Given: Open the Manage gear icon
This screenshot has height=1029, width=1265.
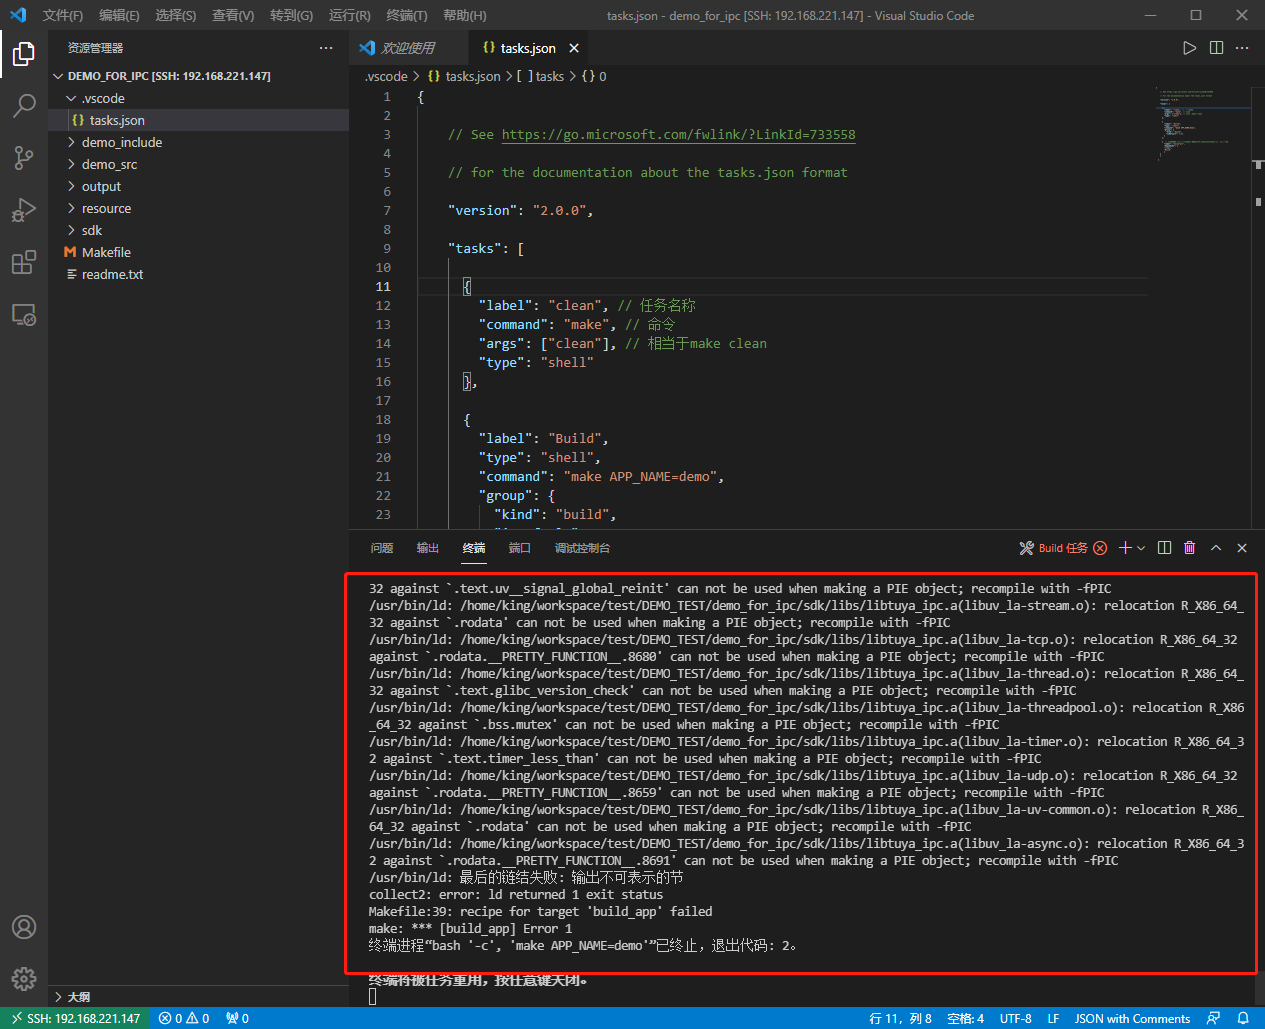Looking at the screenshot, I should click(x=24, y=979).
